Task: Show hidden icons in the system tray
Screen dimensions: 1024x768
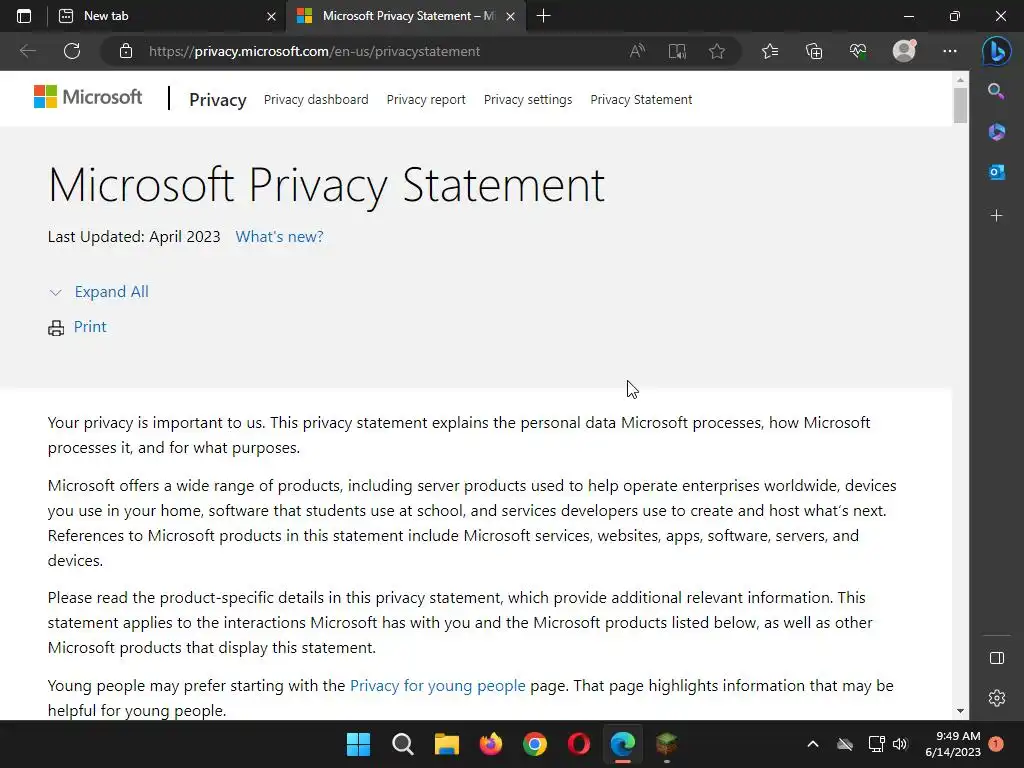Action: point(812,744)
